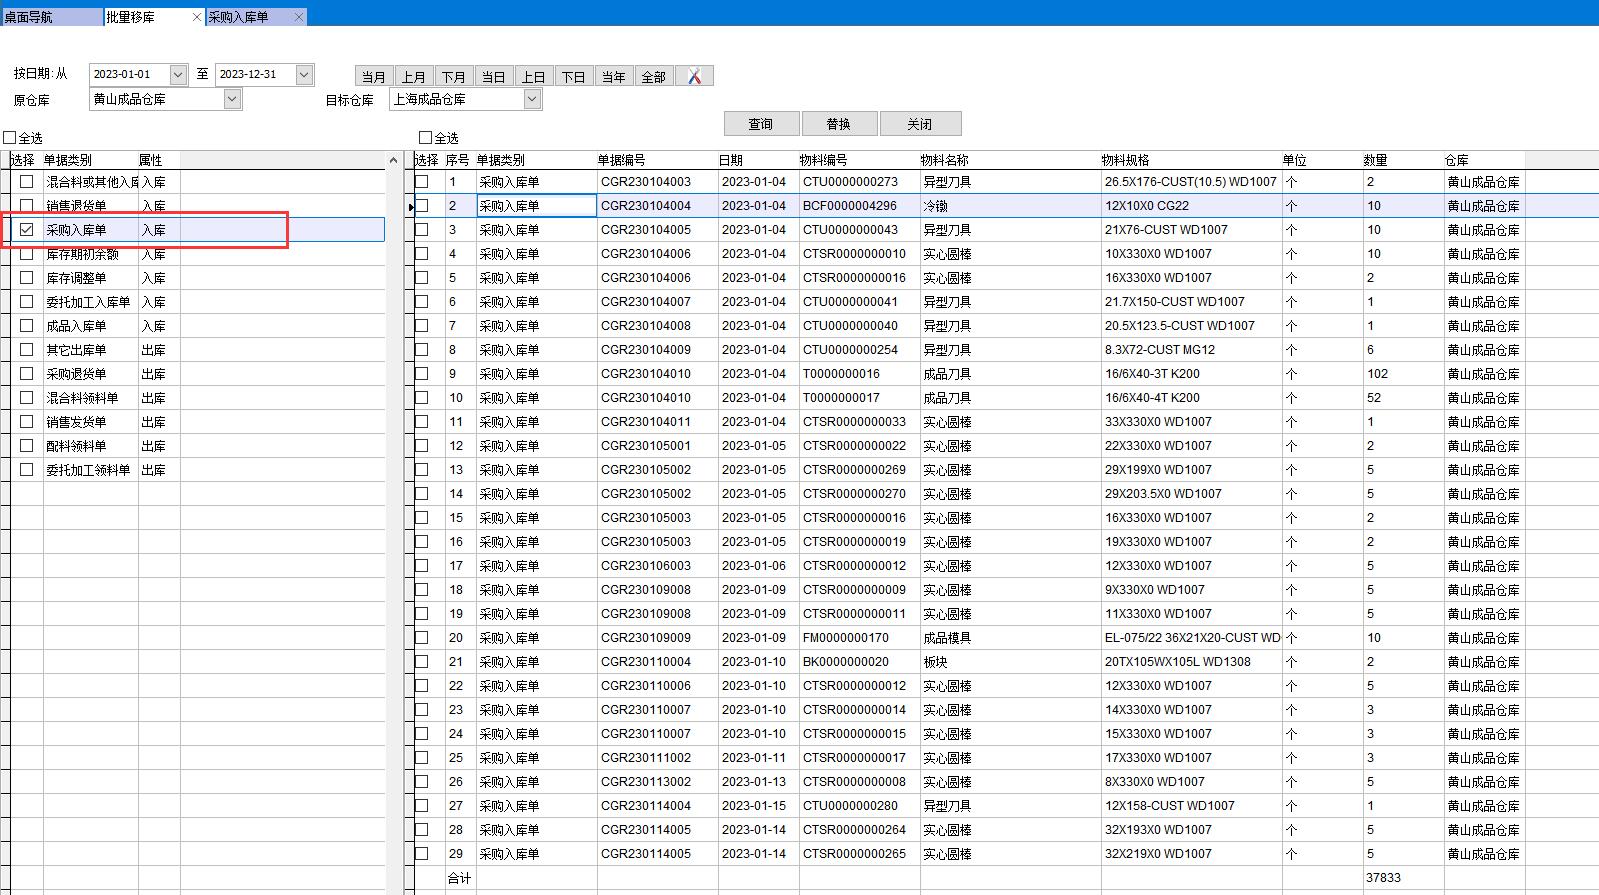This screenshot has width=1599, height=895.
Task: Open the start date 2023-01-01 dropdown
Action: [178, 75]
